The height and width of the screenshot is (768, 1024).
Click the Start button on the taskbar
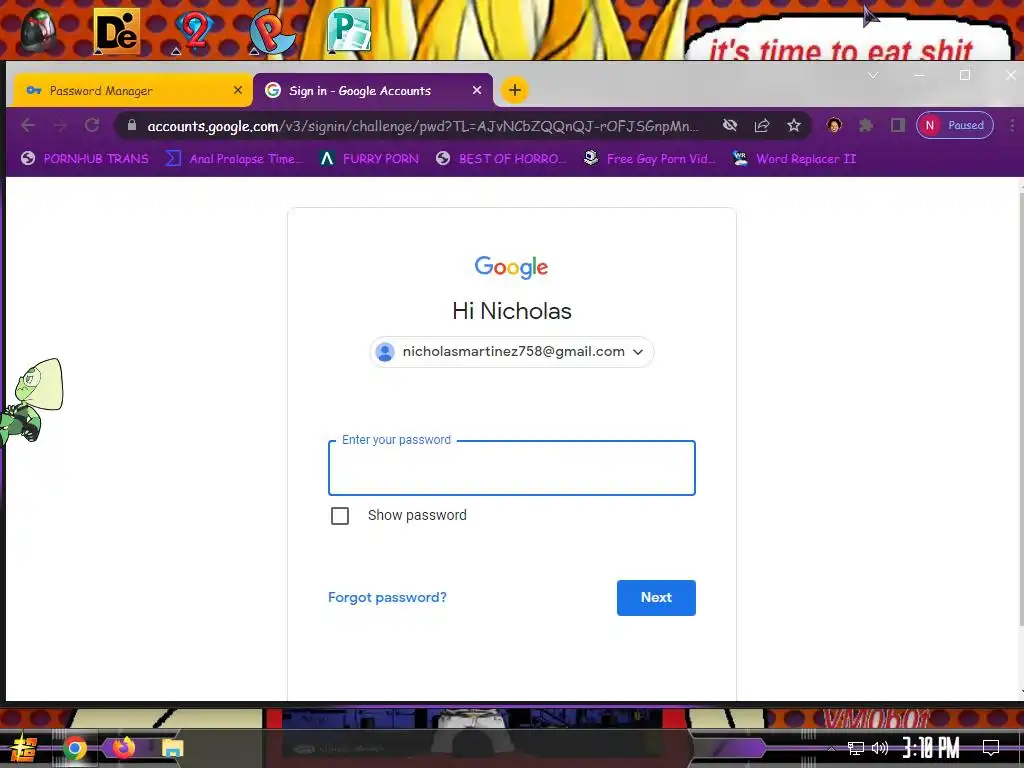pos(24,748)
